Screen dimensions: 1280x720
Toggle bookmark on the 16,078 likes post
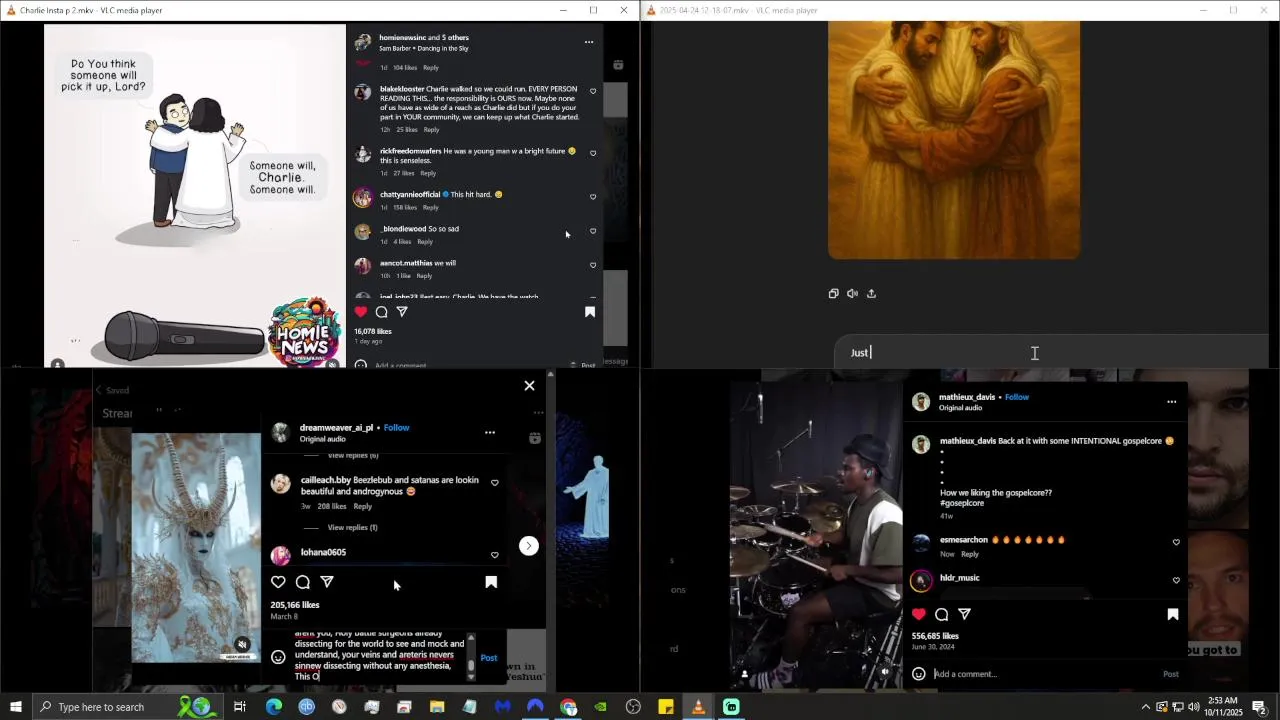590,312
